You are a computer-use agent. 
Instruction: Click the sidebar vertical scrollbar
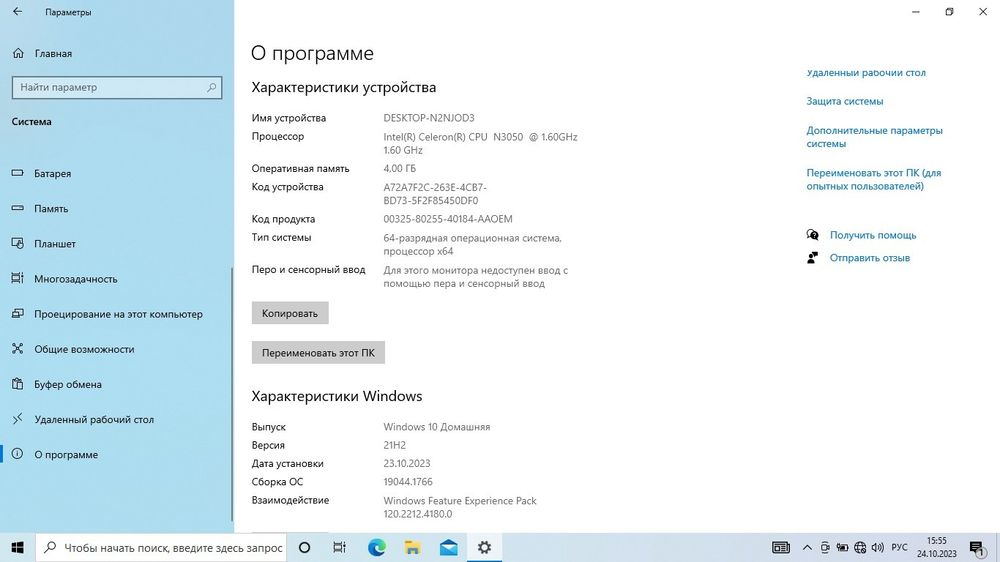[x=233, y=392]
